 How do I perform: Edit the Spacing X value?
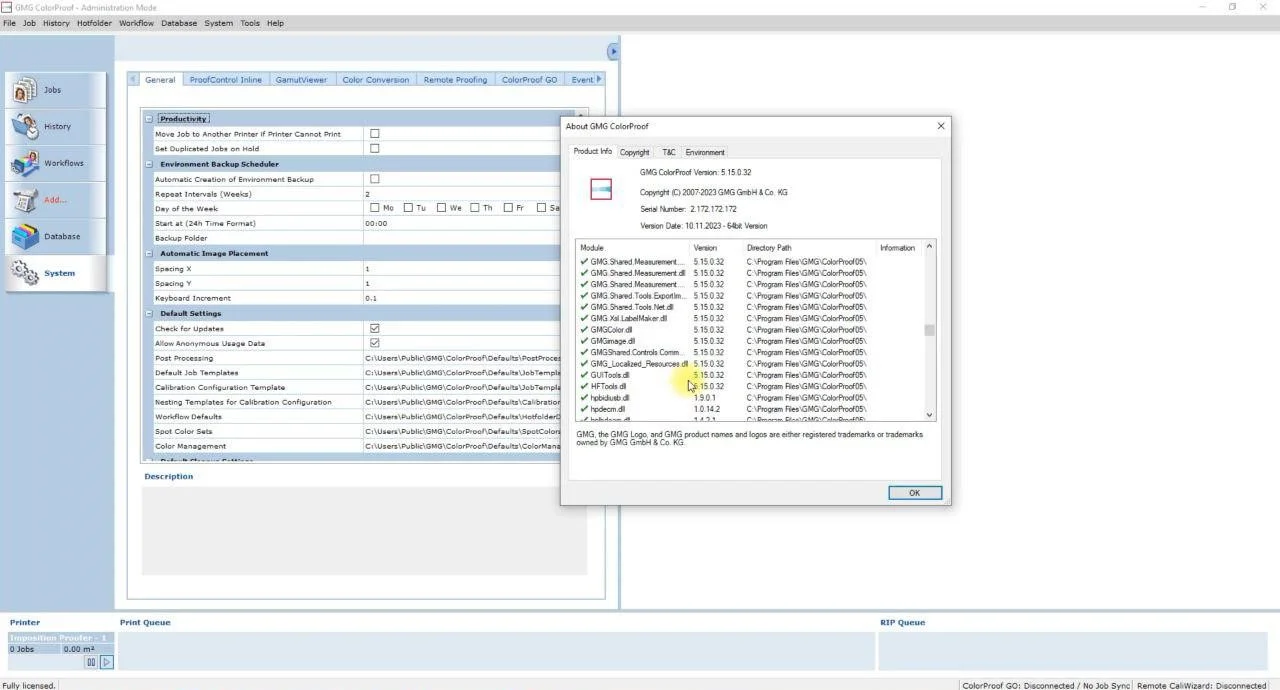(x=461, y=268)
